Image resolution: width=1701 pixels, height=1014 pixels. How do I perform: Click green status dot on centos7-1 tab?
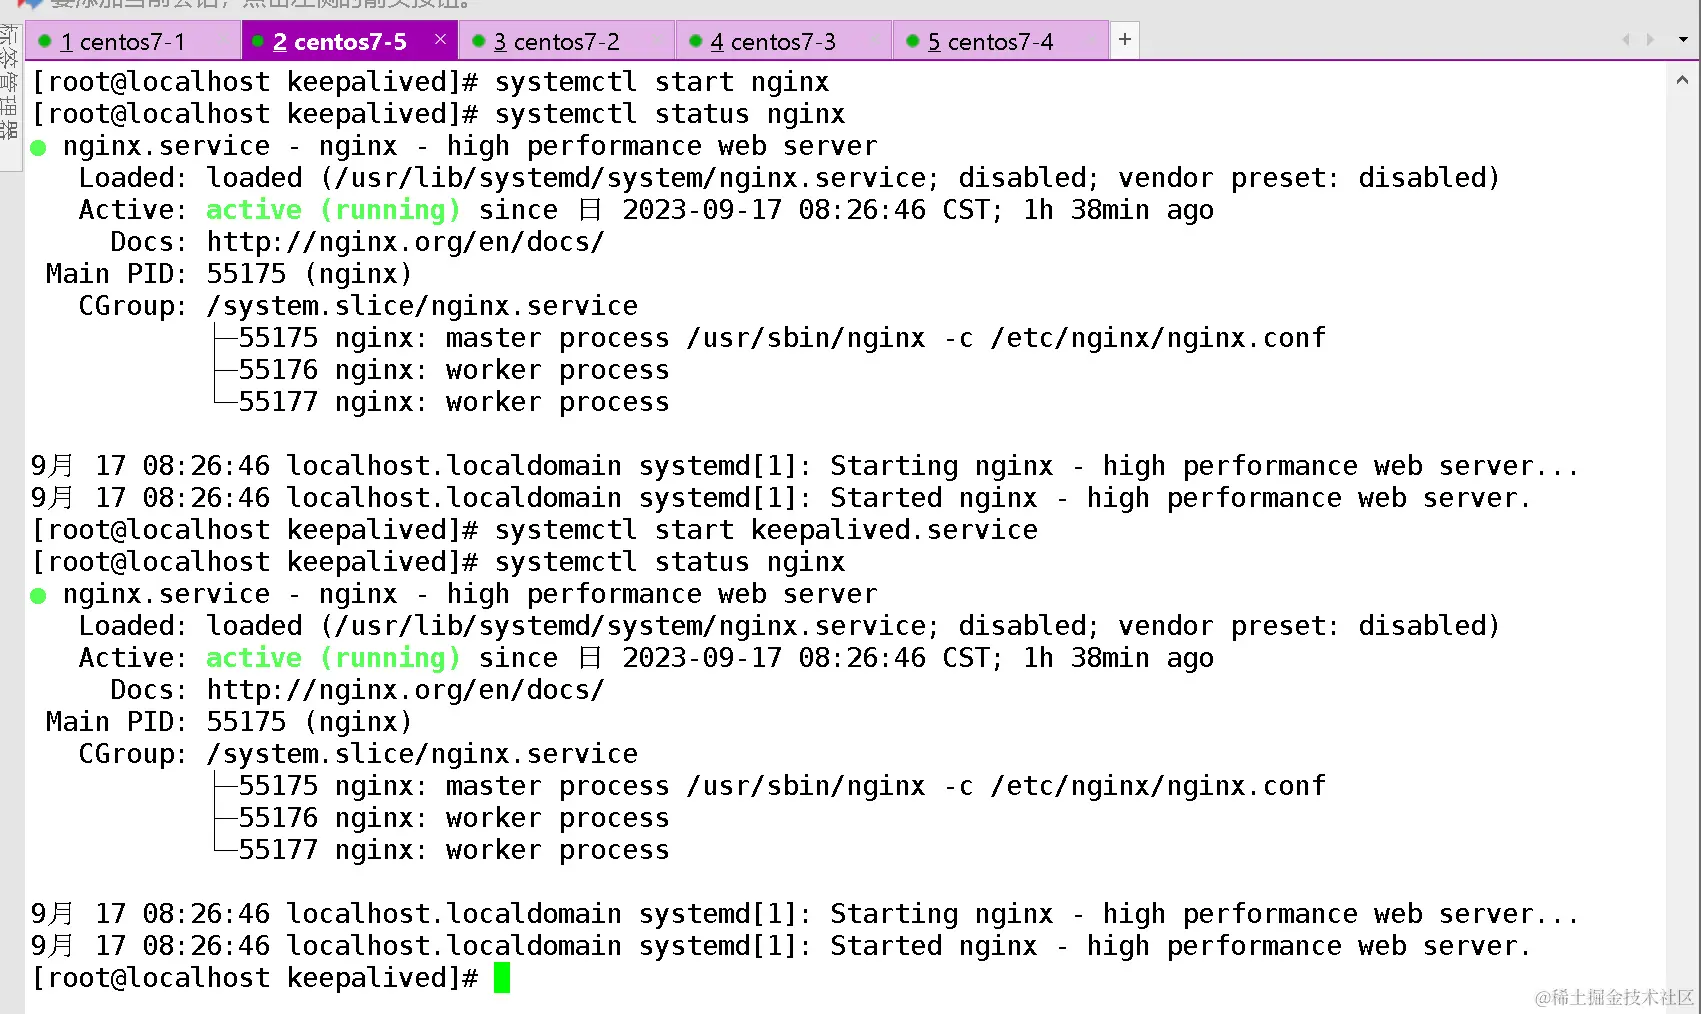(45, 42)
